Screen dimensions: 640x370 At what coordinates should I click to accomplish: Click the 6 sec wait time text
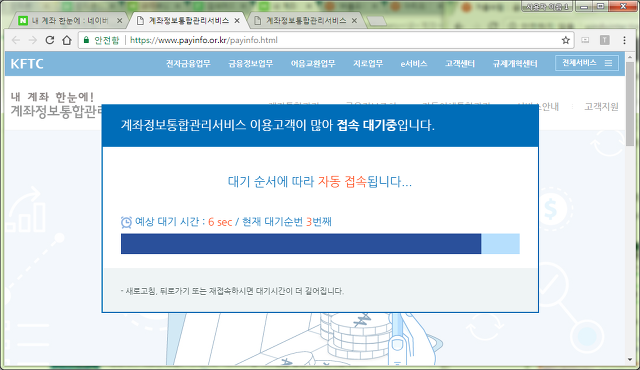(x=220, y=222)
